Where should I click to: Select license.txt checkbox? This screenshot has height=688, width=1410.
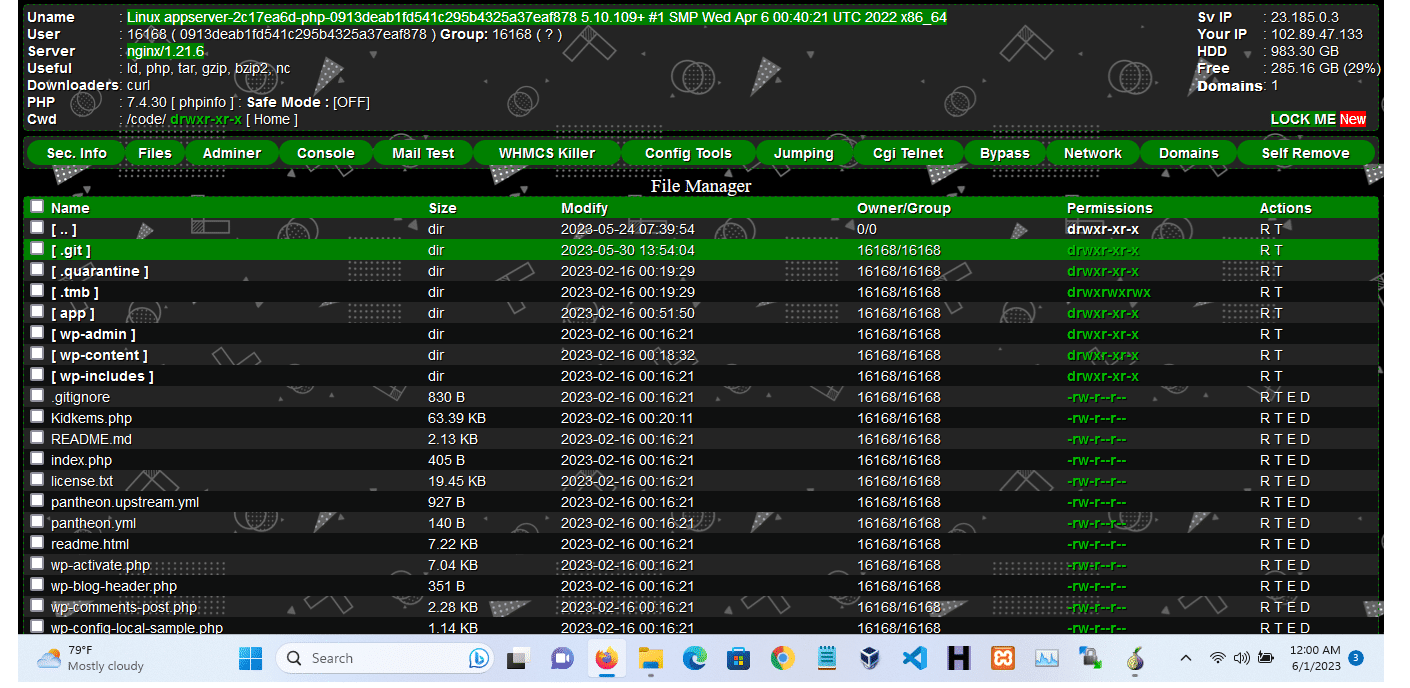[x=37, y=480]
